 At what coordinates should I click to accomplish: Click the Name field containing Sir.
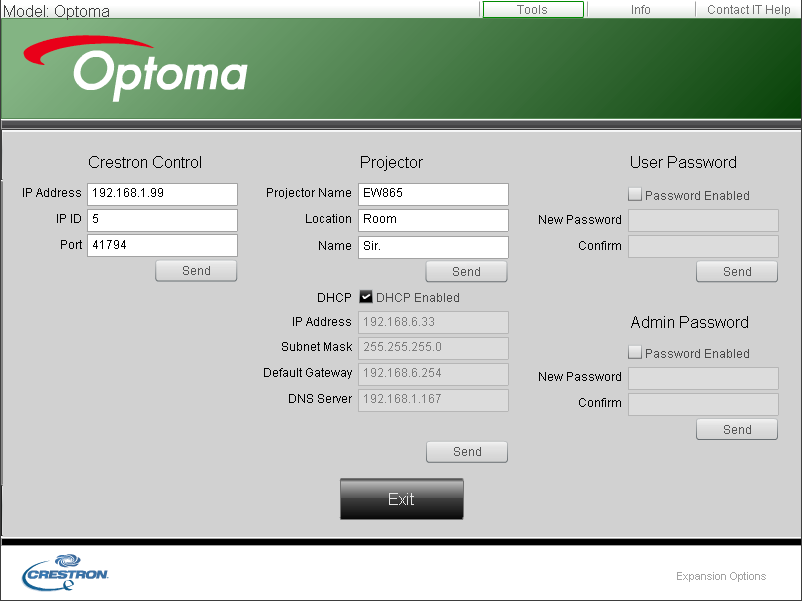click(433, 247)
